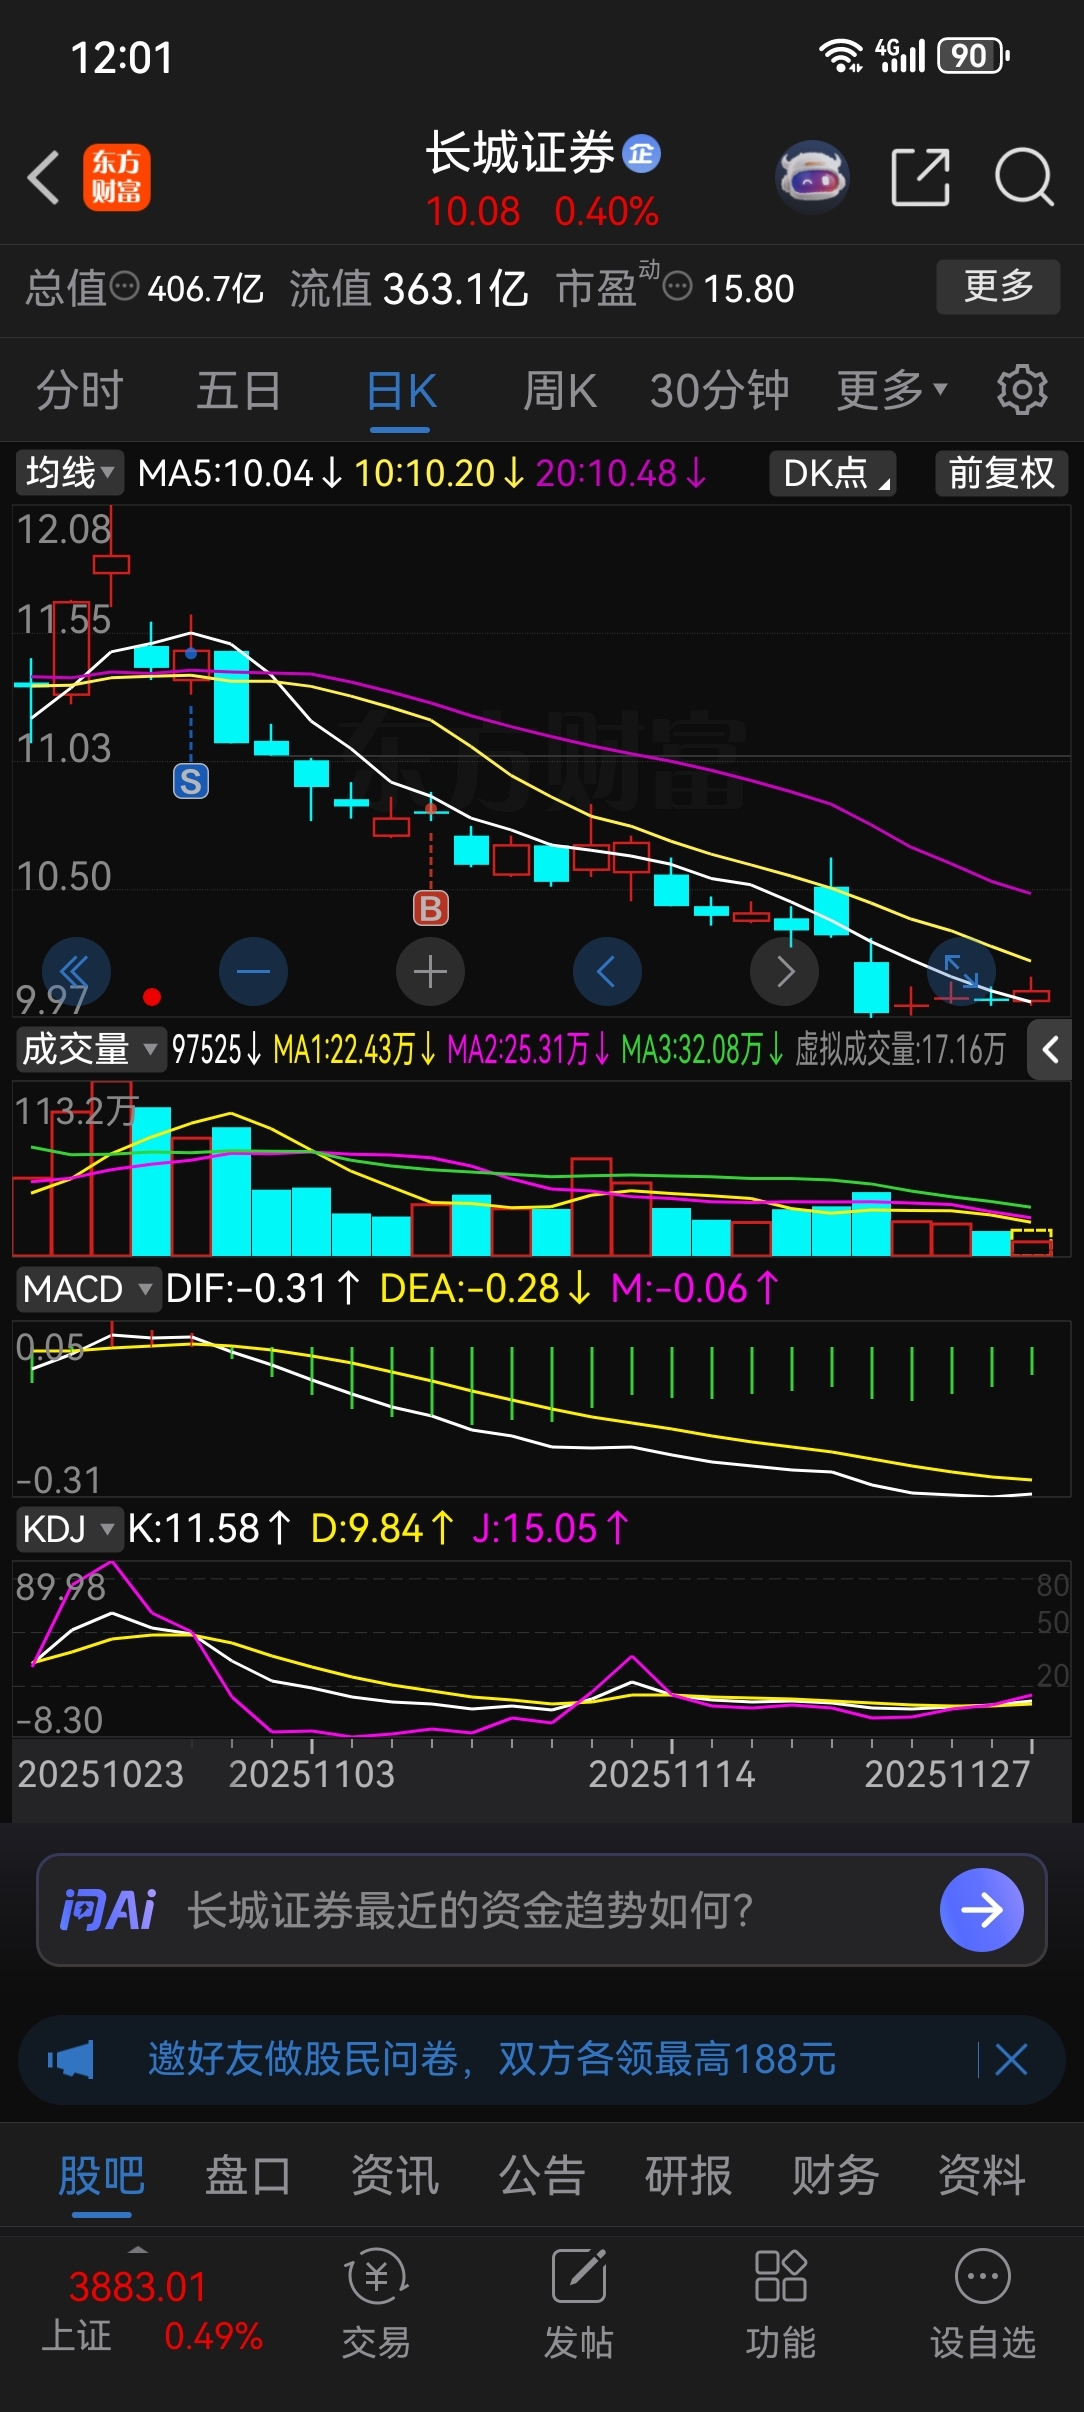The image size is (1084, 2412).
Task: Tap the K:11.58 KDJ reading
Action: tap(209, 1529)
